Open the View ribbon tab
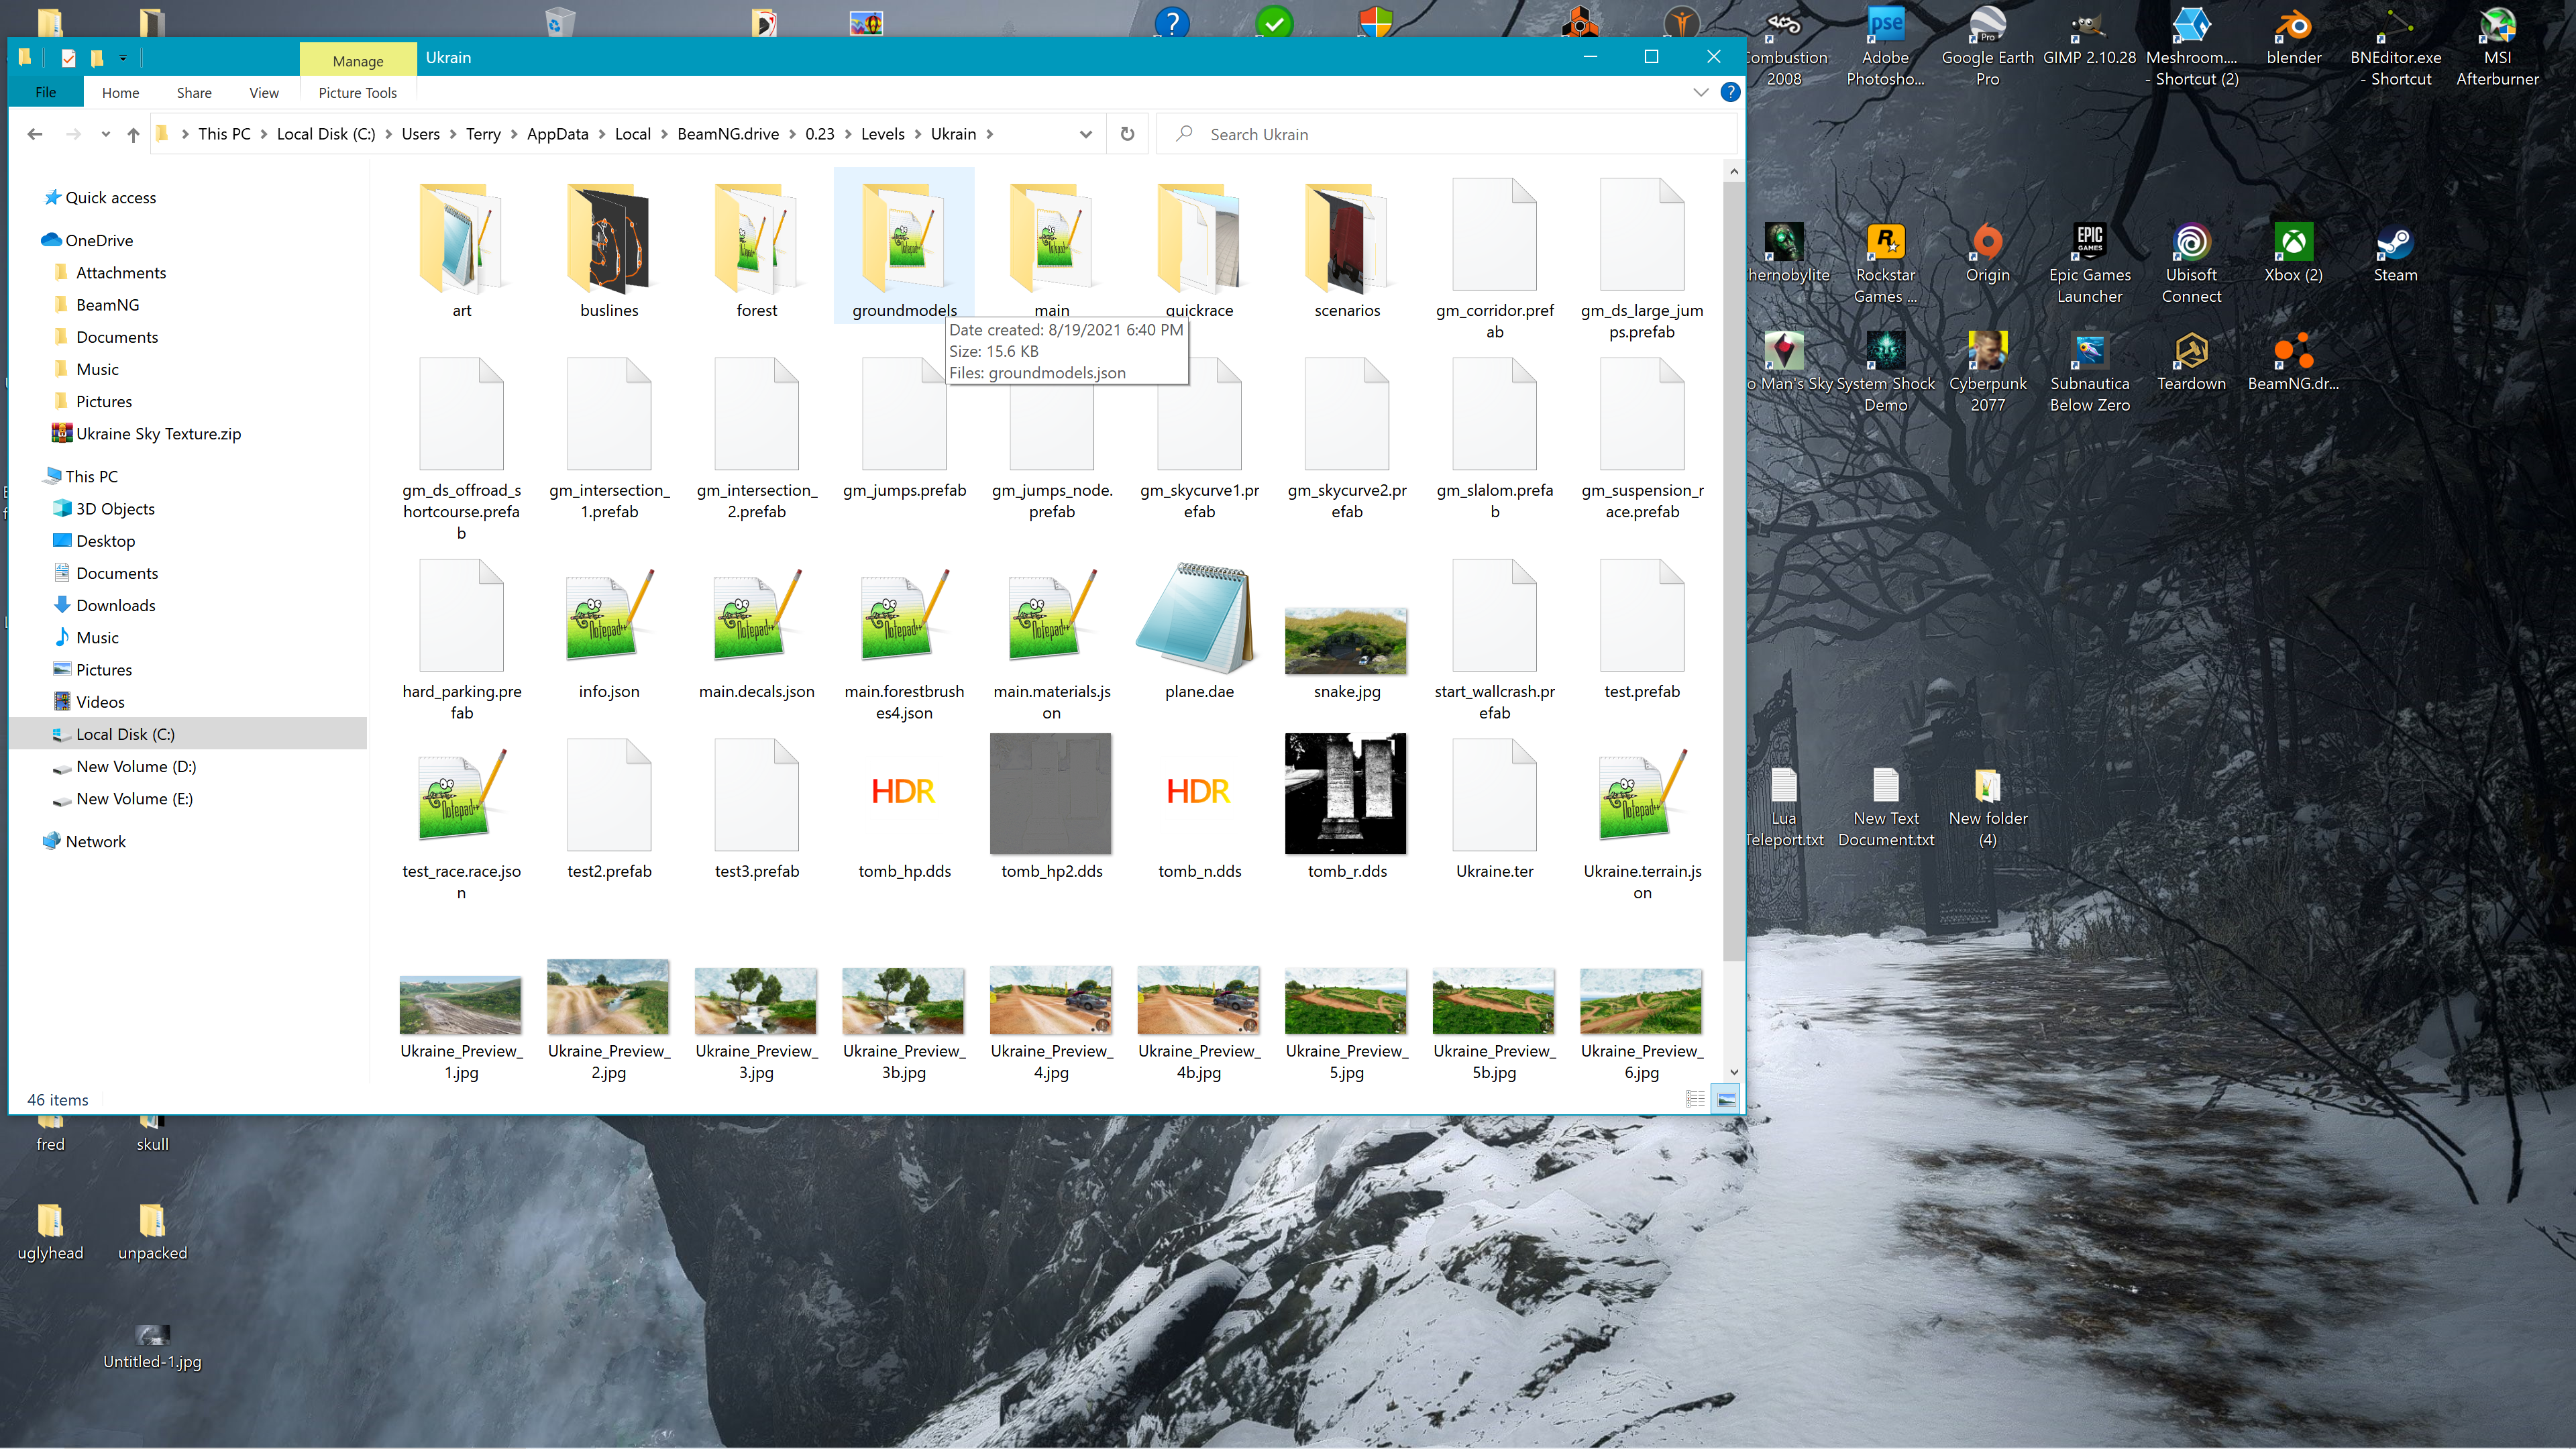2576x1449 pixels. pyautogui.click(x=263, y=93)
